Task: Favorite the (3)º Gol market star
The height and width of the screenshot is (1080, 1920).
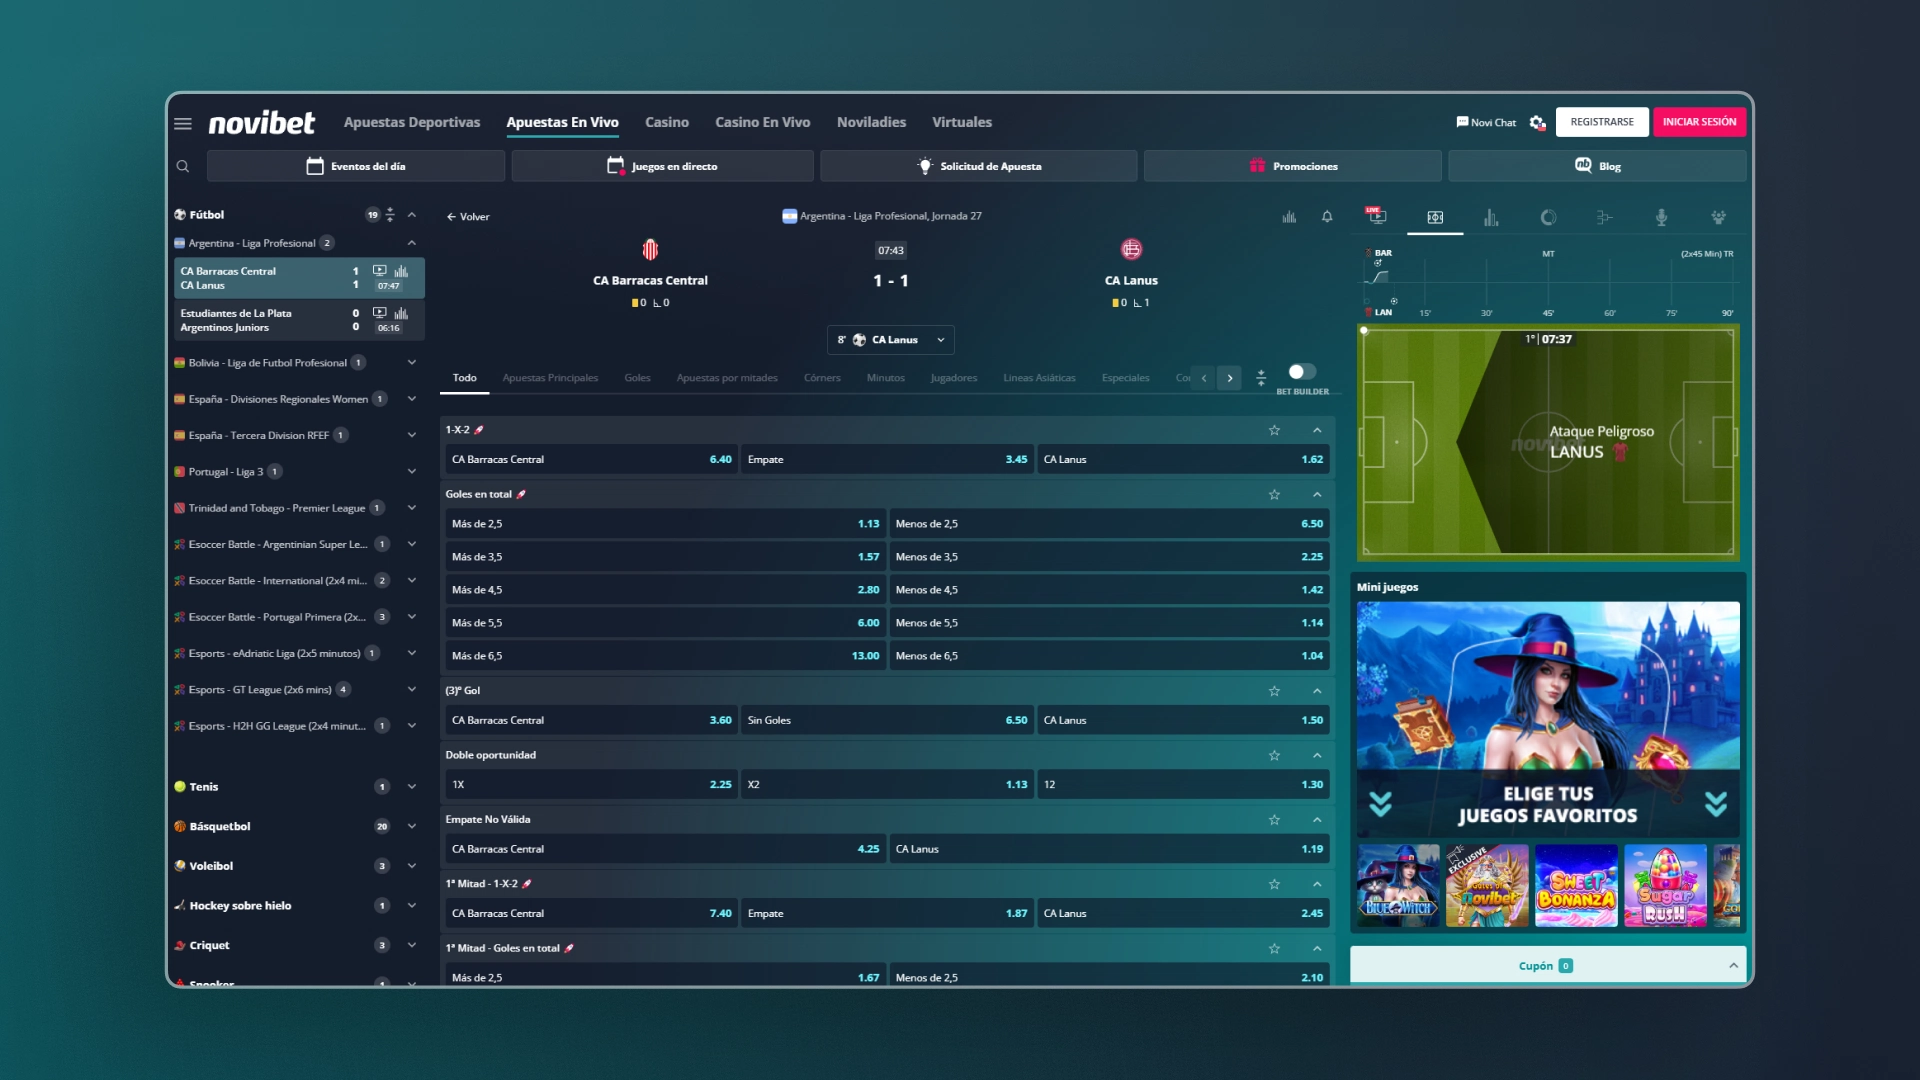Action: pos(1274,690)
